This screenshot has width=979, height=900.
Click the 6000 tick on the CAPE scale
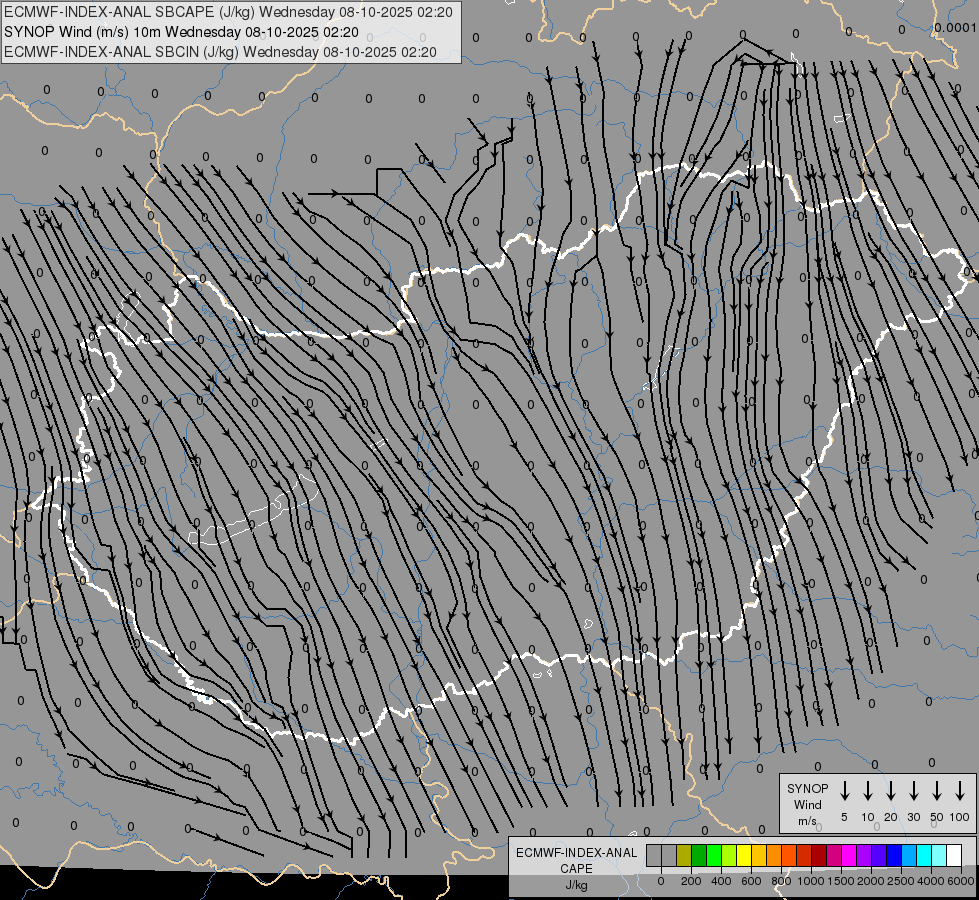click(x=960, y=881)
